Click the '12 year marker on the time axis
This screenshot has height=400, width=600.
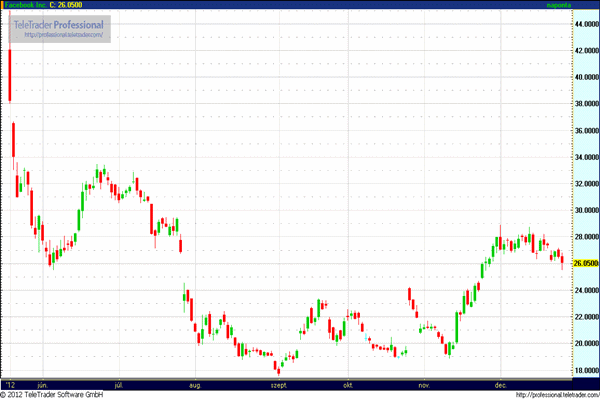click(10, 383)
